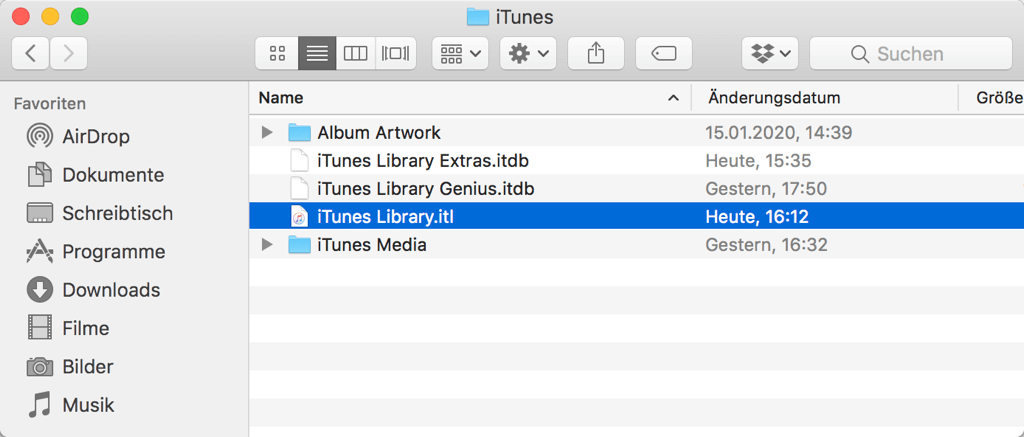The image size is (1024, 437).
Task: Select the Album Artwork folder icon
Action: click(299, 133)
